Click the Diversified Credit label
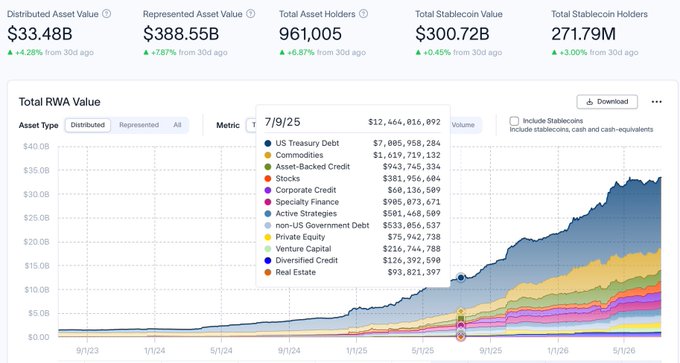This screenshot has height=363, width=680. 307,260
